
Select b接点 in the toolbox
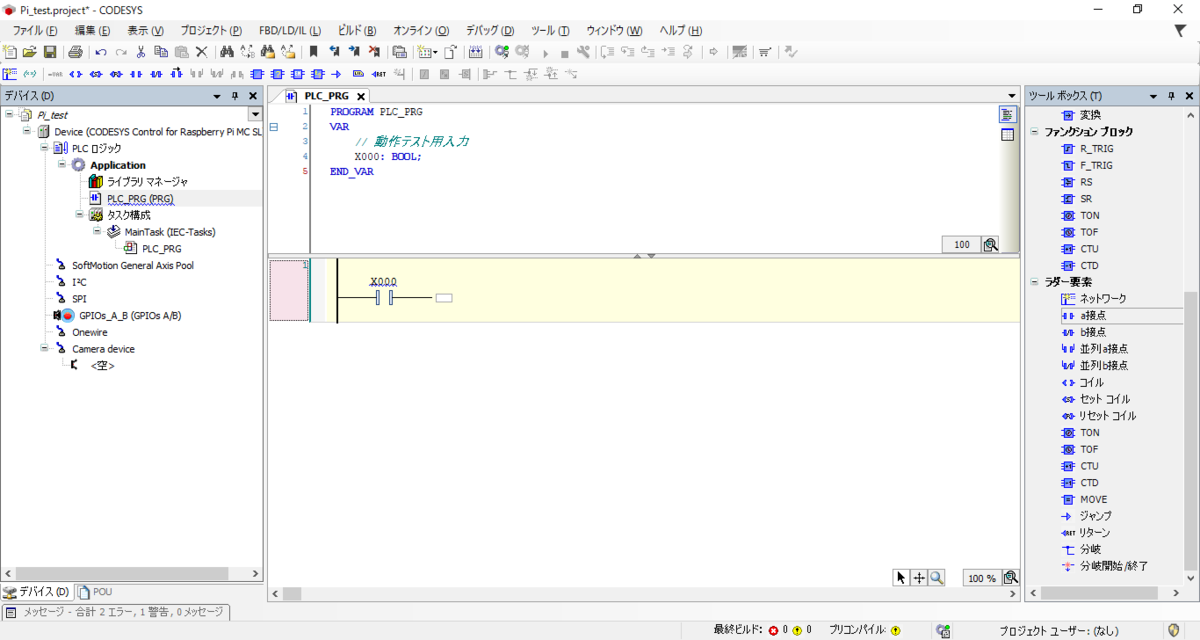1092,332
